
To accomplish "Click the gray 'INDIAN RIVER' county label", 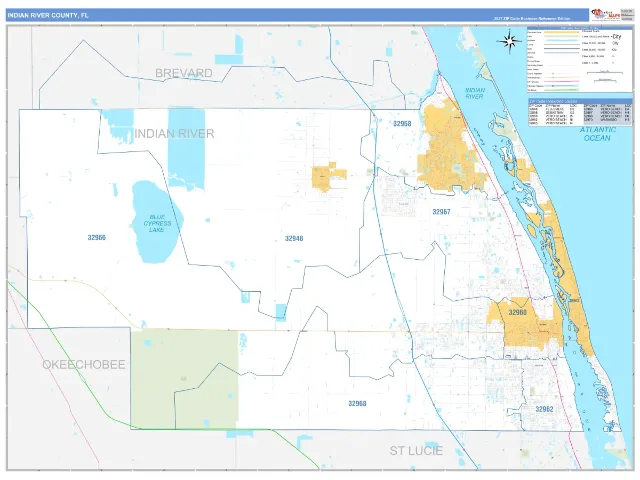I will (x=174, y=133).
